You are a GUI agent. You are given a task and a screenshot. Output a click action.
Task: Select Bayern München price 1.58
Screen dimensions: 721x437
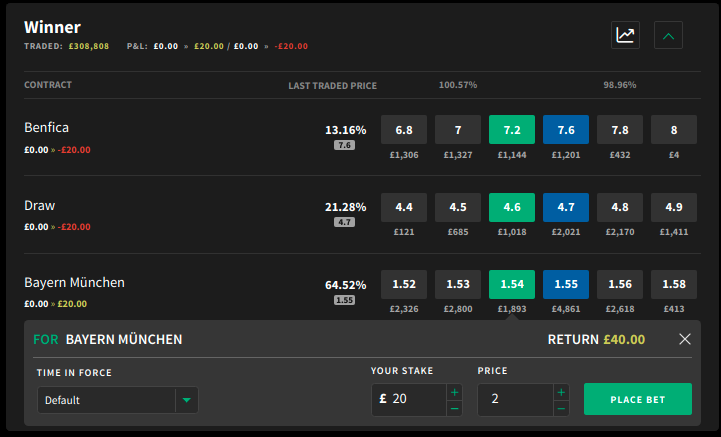[674, 284]
